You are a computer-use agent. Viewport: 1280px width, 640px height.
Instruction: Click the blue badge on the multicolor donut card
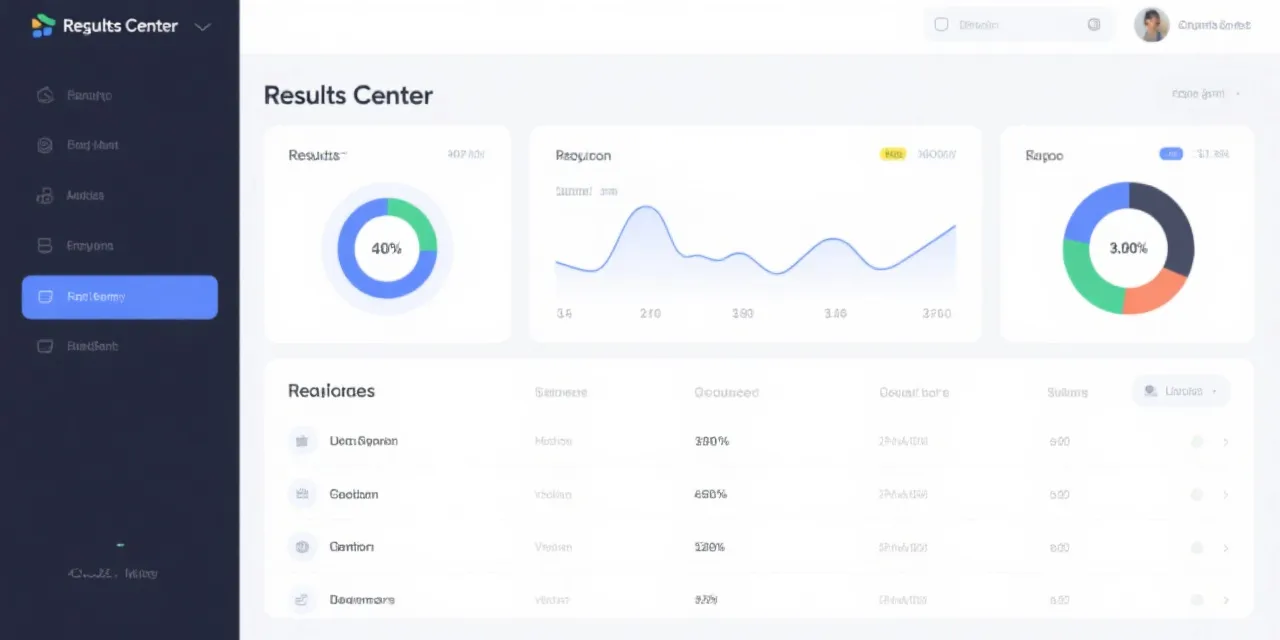pos(1170,154)
